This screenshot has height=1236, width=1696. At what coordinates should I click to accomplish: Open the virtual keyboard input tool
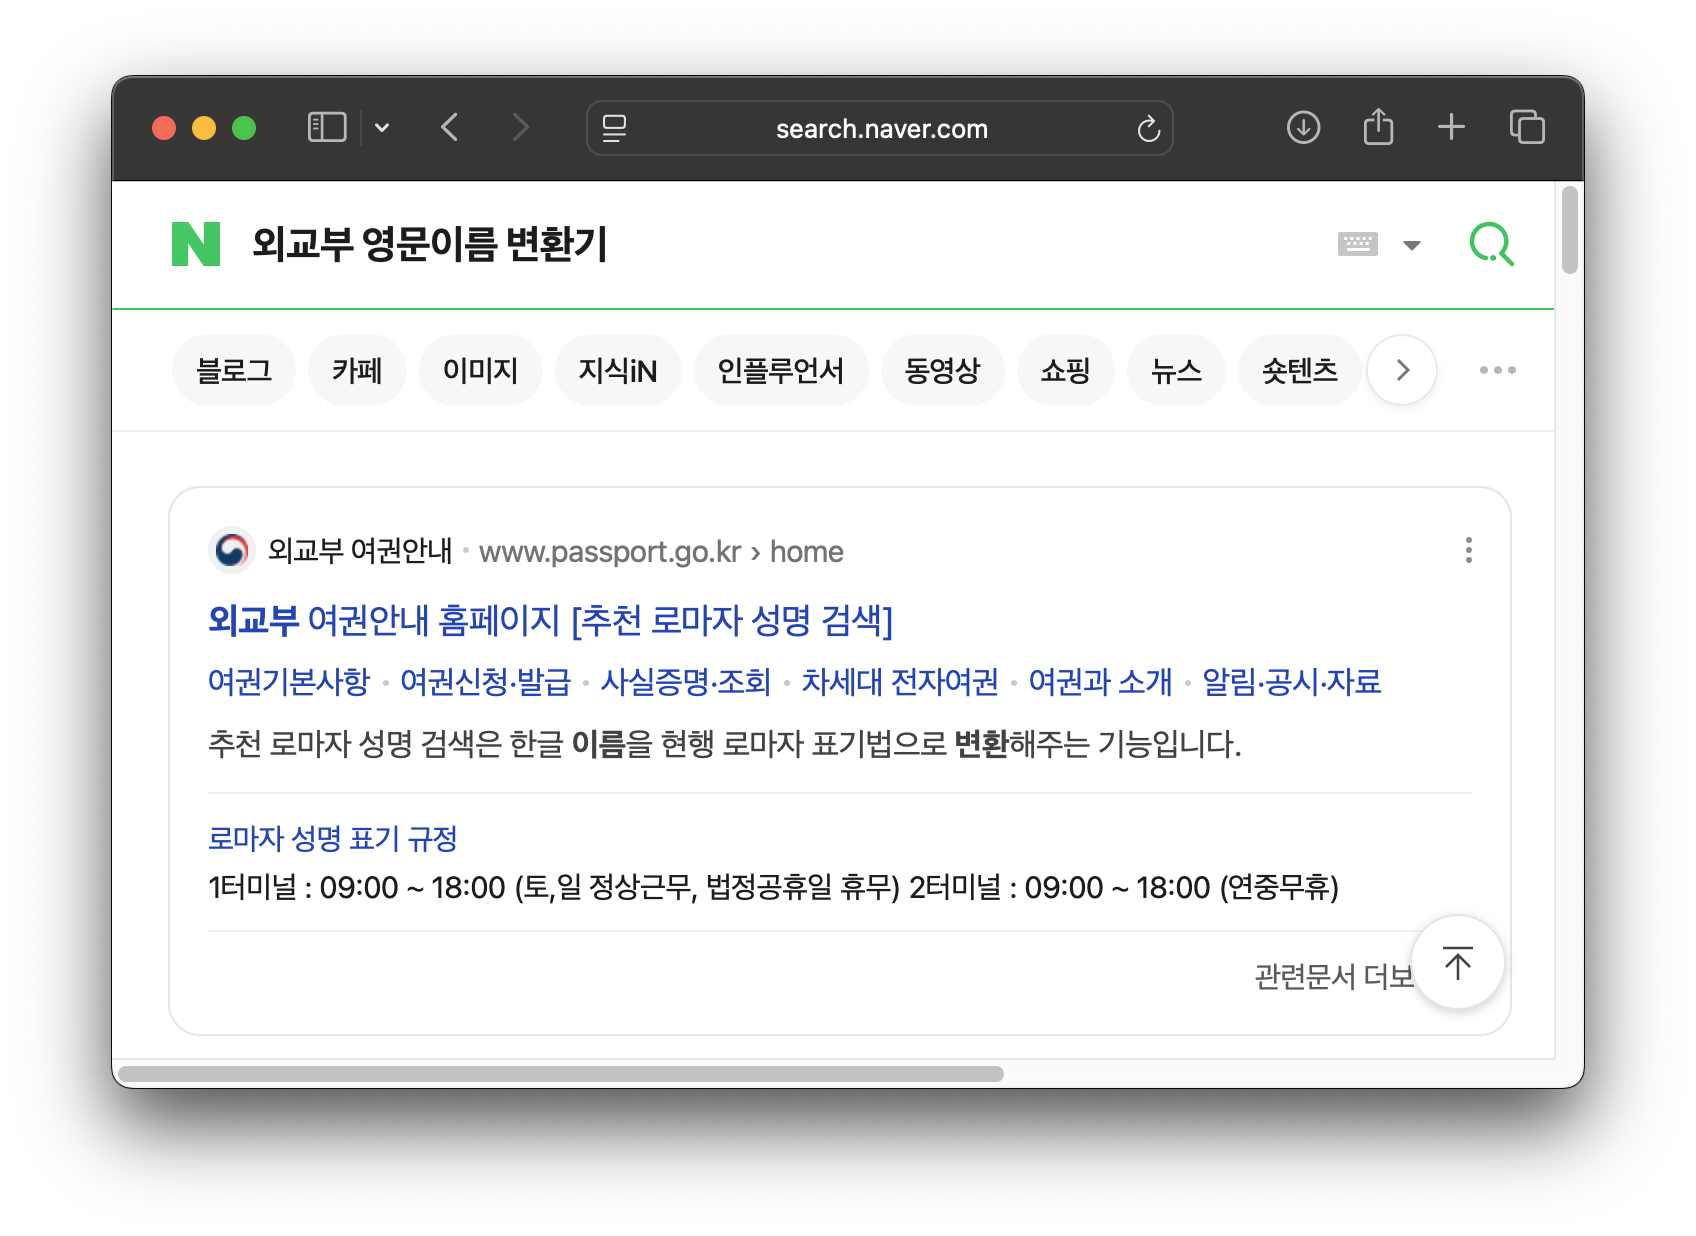tap(1357, 244)
